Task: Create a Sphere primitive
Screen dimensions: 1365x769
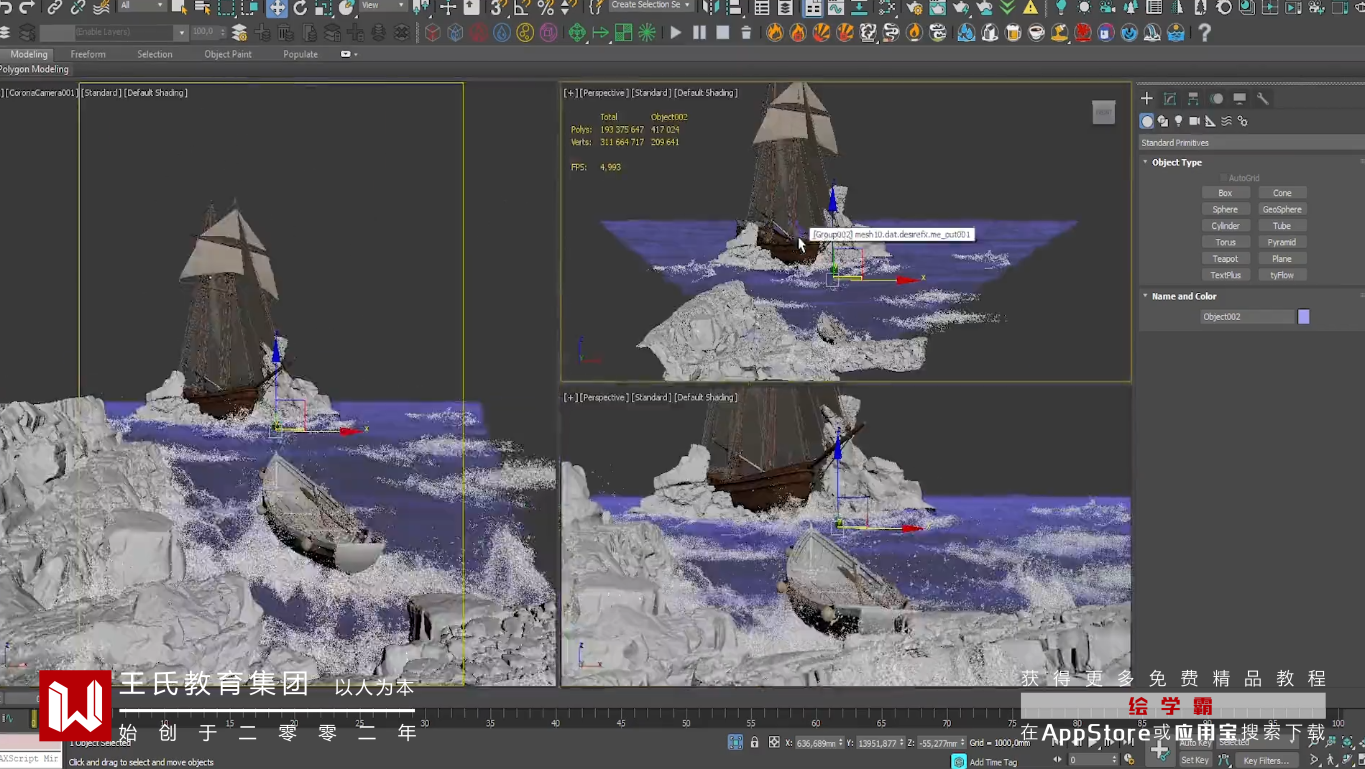Action: pyautogui.click(x=1225, y=210)
